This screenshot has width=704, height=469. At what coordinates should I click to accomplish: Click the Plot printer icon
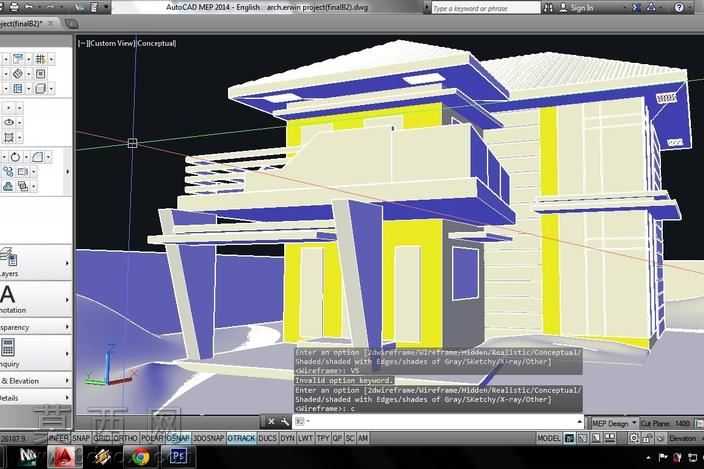[x=14, y=7]
